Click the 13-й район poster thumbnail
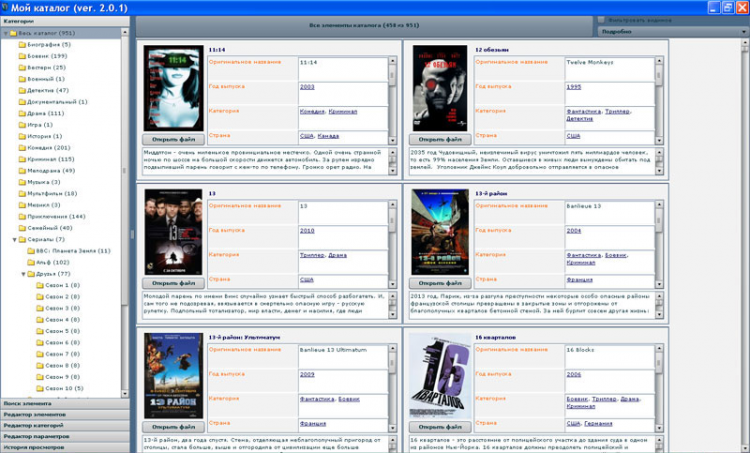This screenshot has width=750, height=453. (440, 232)
